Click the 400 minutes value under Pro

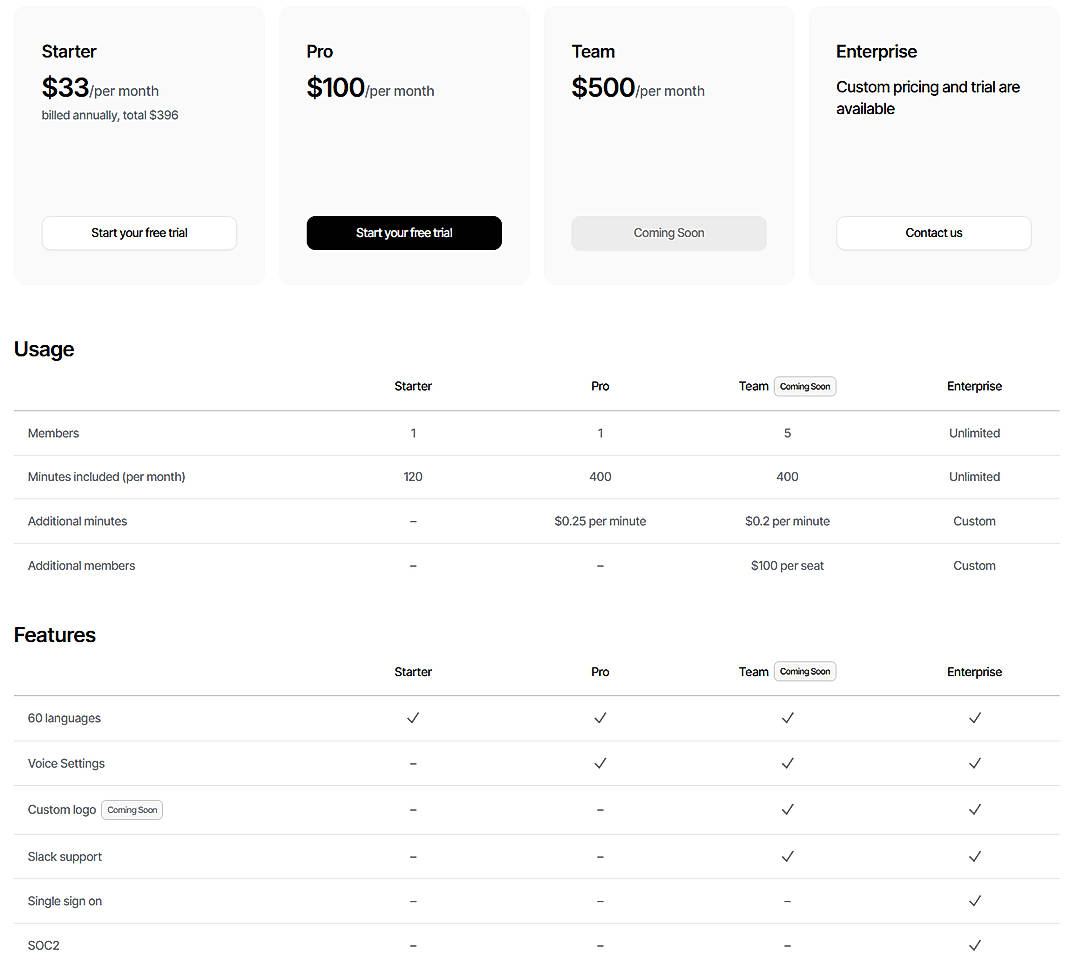pos(600,477)
